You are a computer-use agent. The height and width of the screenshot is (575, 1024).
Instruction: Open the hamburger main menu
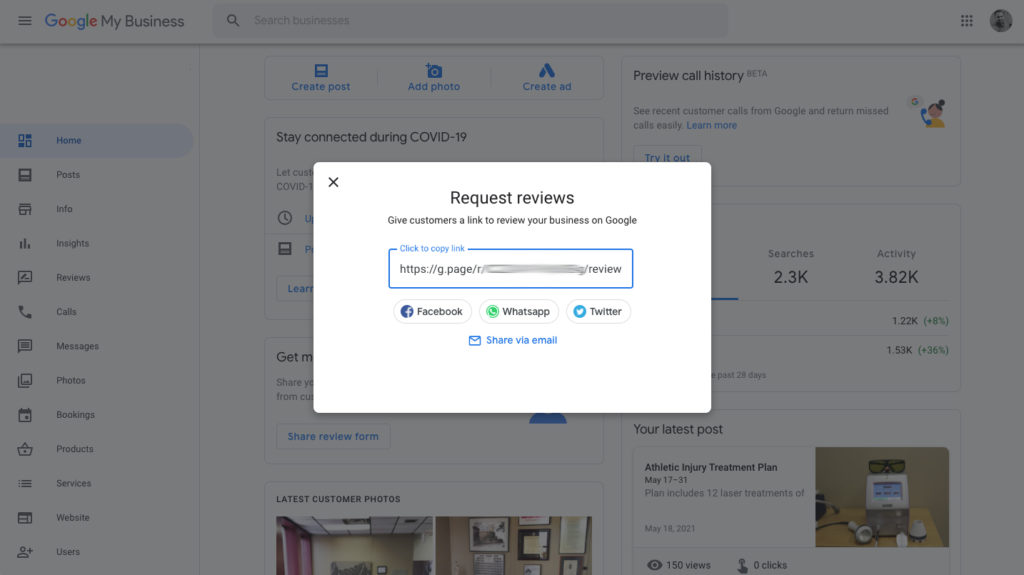pos(25,21)
